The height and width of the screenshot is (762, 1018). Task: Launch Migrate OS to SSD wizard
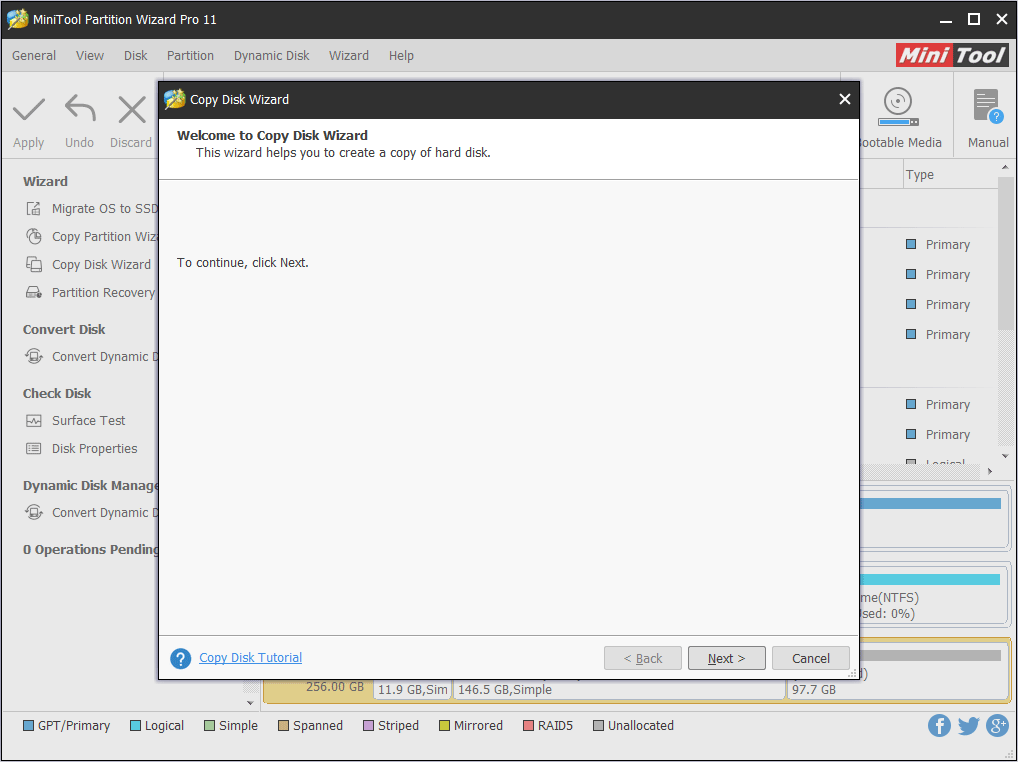(104, 209)
